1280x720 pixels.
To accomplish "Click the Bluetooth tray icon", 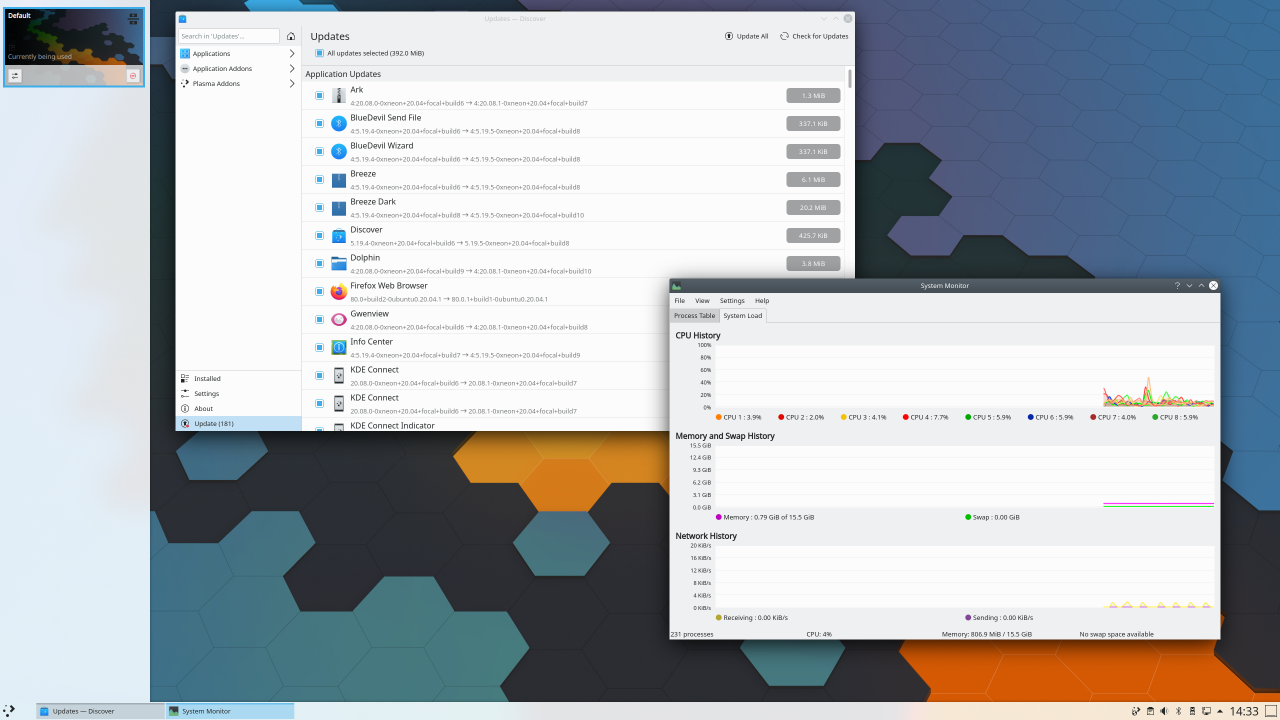I will pos(1178,711).
